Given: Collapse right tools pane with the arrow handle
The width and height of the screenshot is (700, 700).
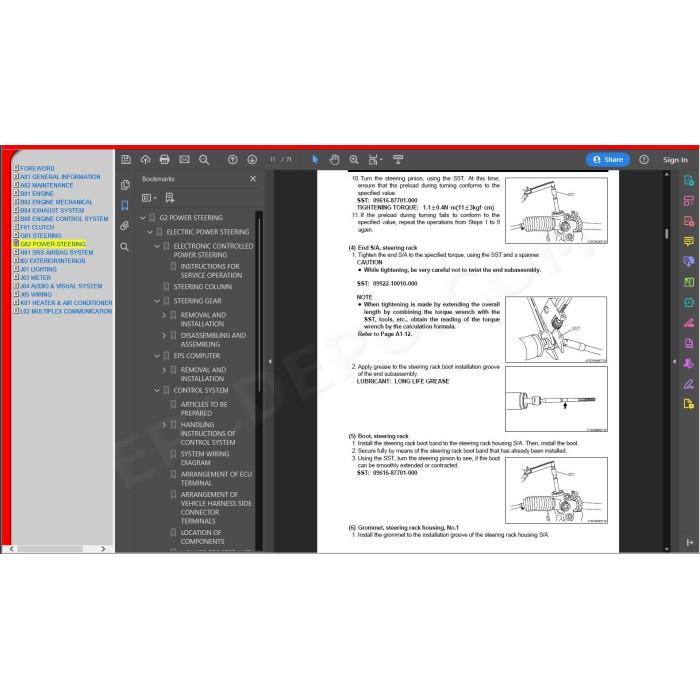Looking at the screenshot, I should tap(674, 361).
